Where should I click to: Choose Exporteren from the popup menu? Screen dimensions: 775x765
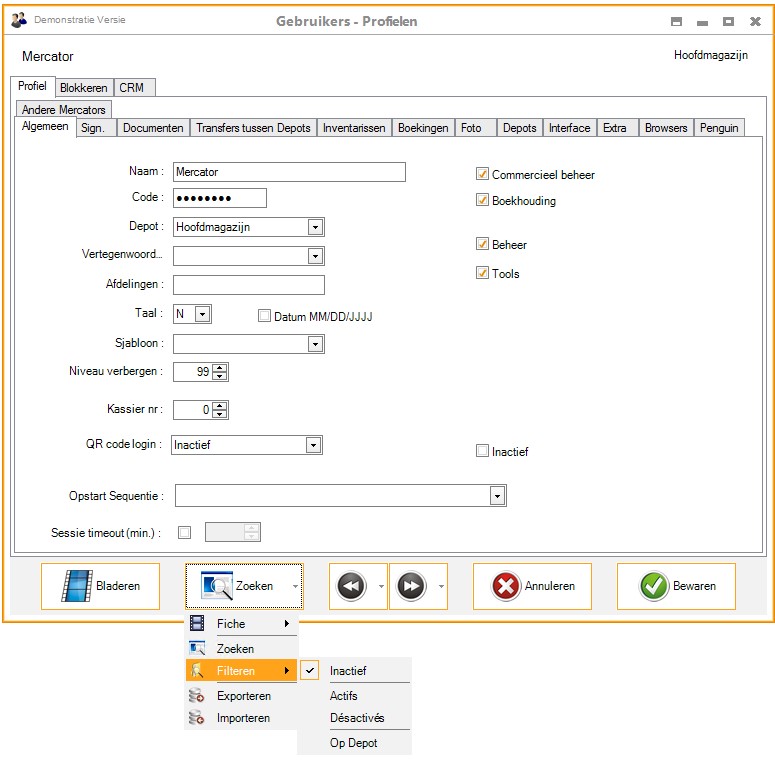(x=243, y=696)
